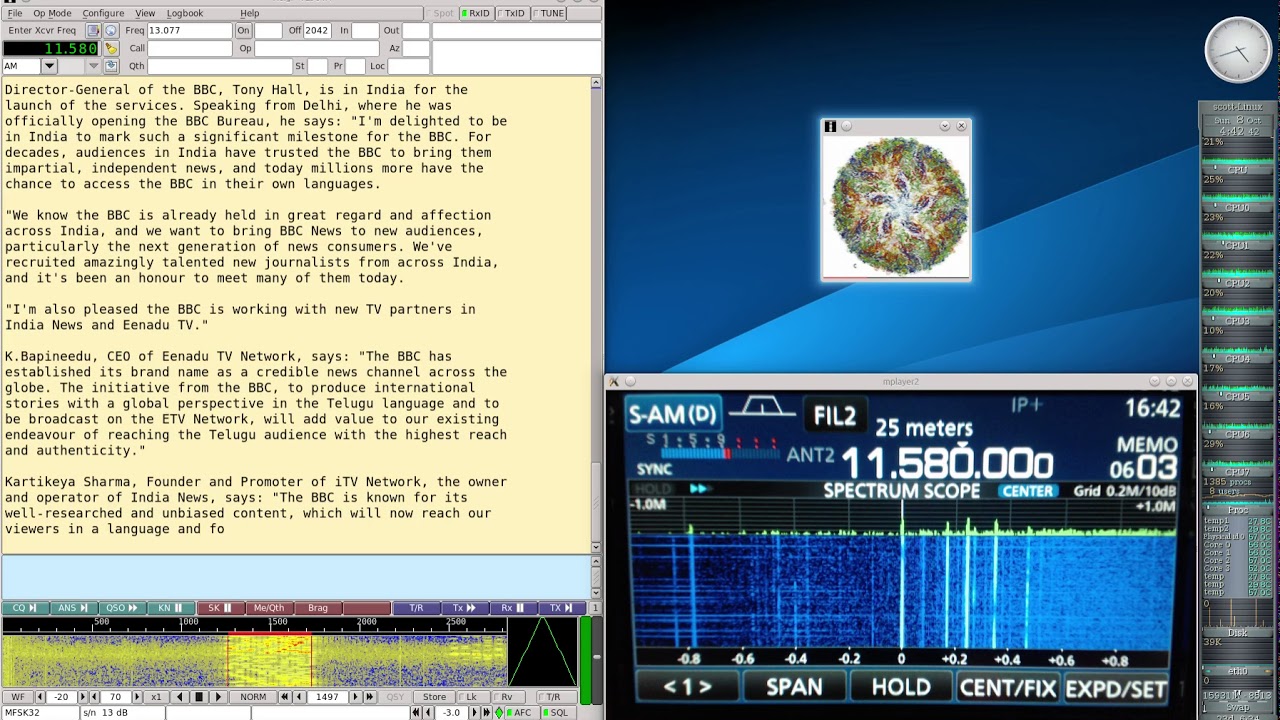Image resolution: width=1280 pixels, height=720 pixels.
Task: Click the globe lookup icon left of Freq
Action: coord(111,31)
